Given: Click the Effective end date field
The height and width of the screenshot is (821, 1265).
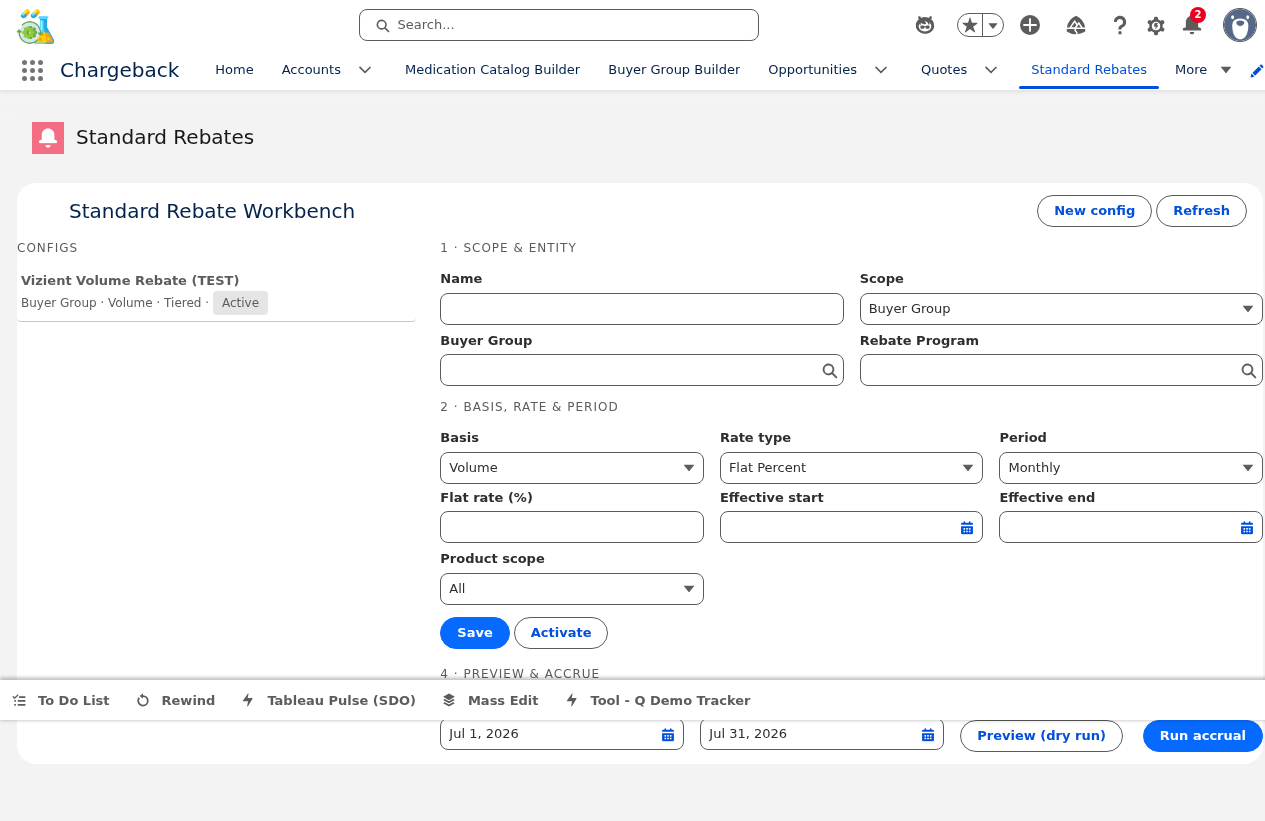Looking at the screenshot, I should (1131, 527).
